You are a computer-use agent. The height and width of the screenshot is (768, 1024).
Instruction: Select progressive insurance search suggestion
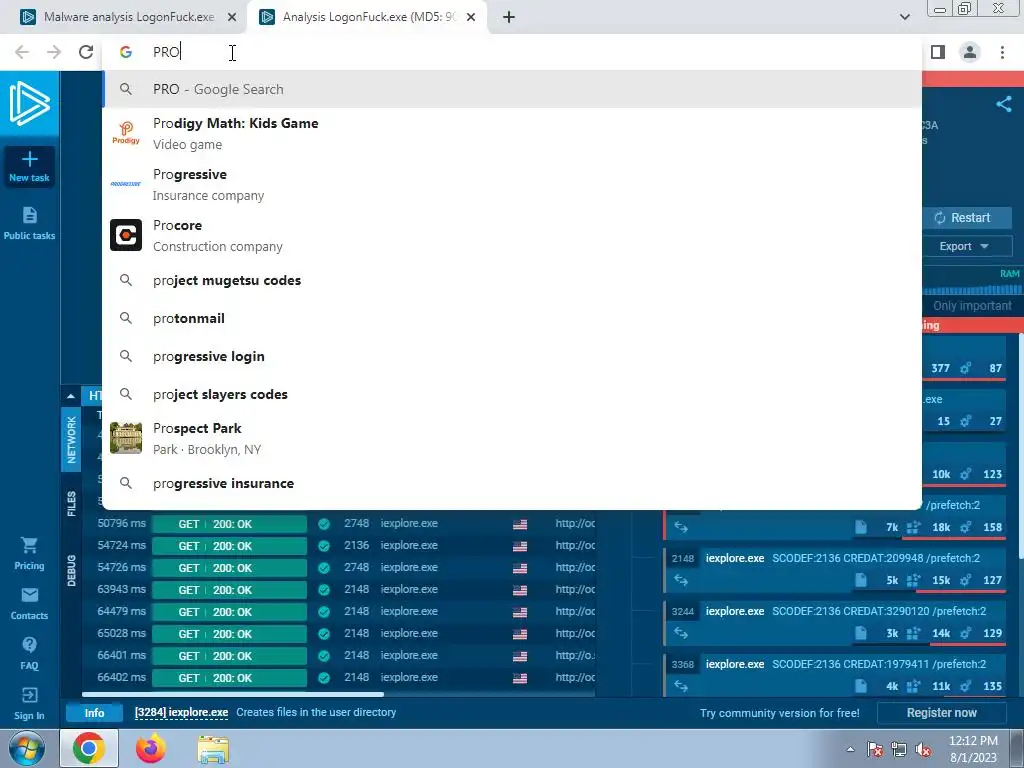512,483
